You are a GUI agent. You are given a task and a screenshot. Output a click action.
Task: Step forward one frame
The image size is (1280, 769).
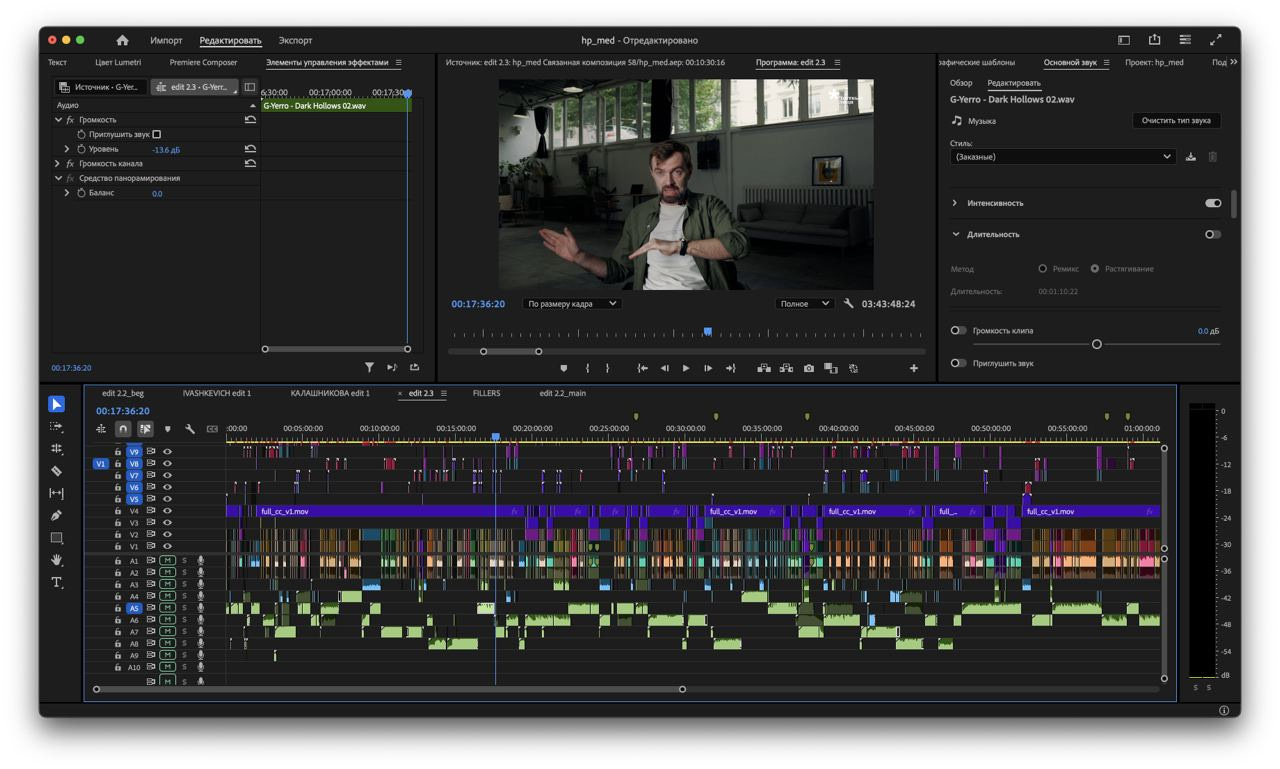click(708, 368)
